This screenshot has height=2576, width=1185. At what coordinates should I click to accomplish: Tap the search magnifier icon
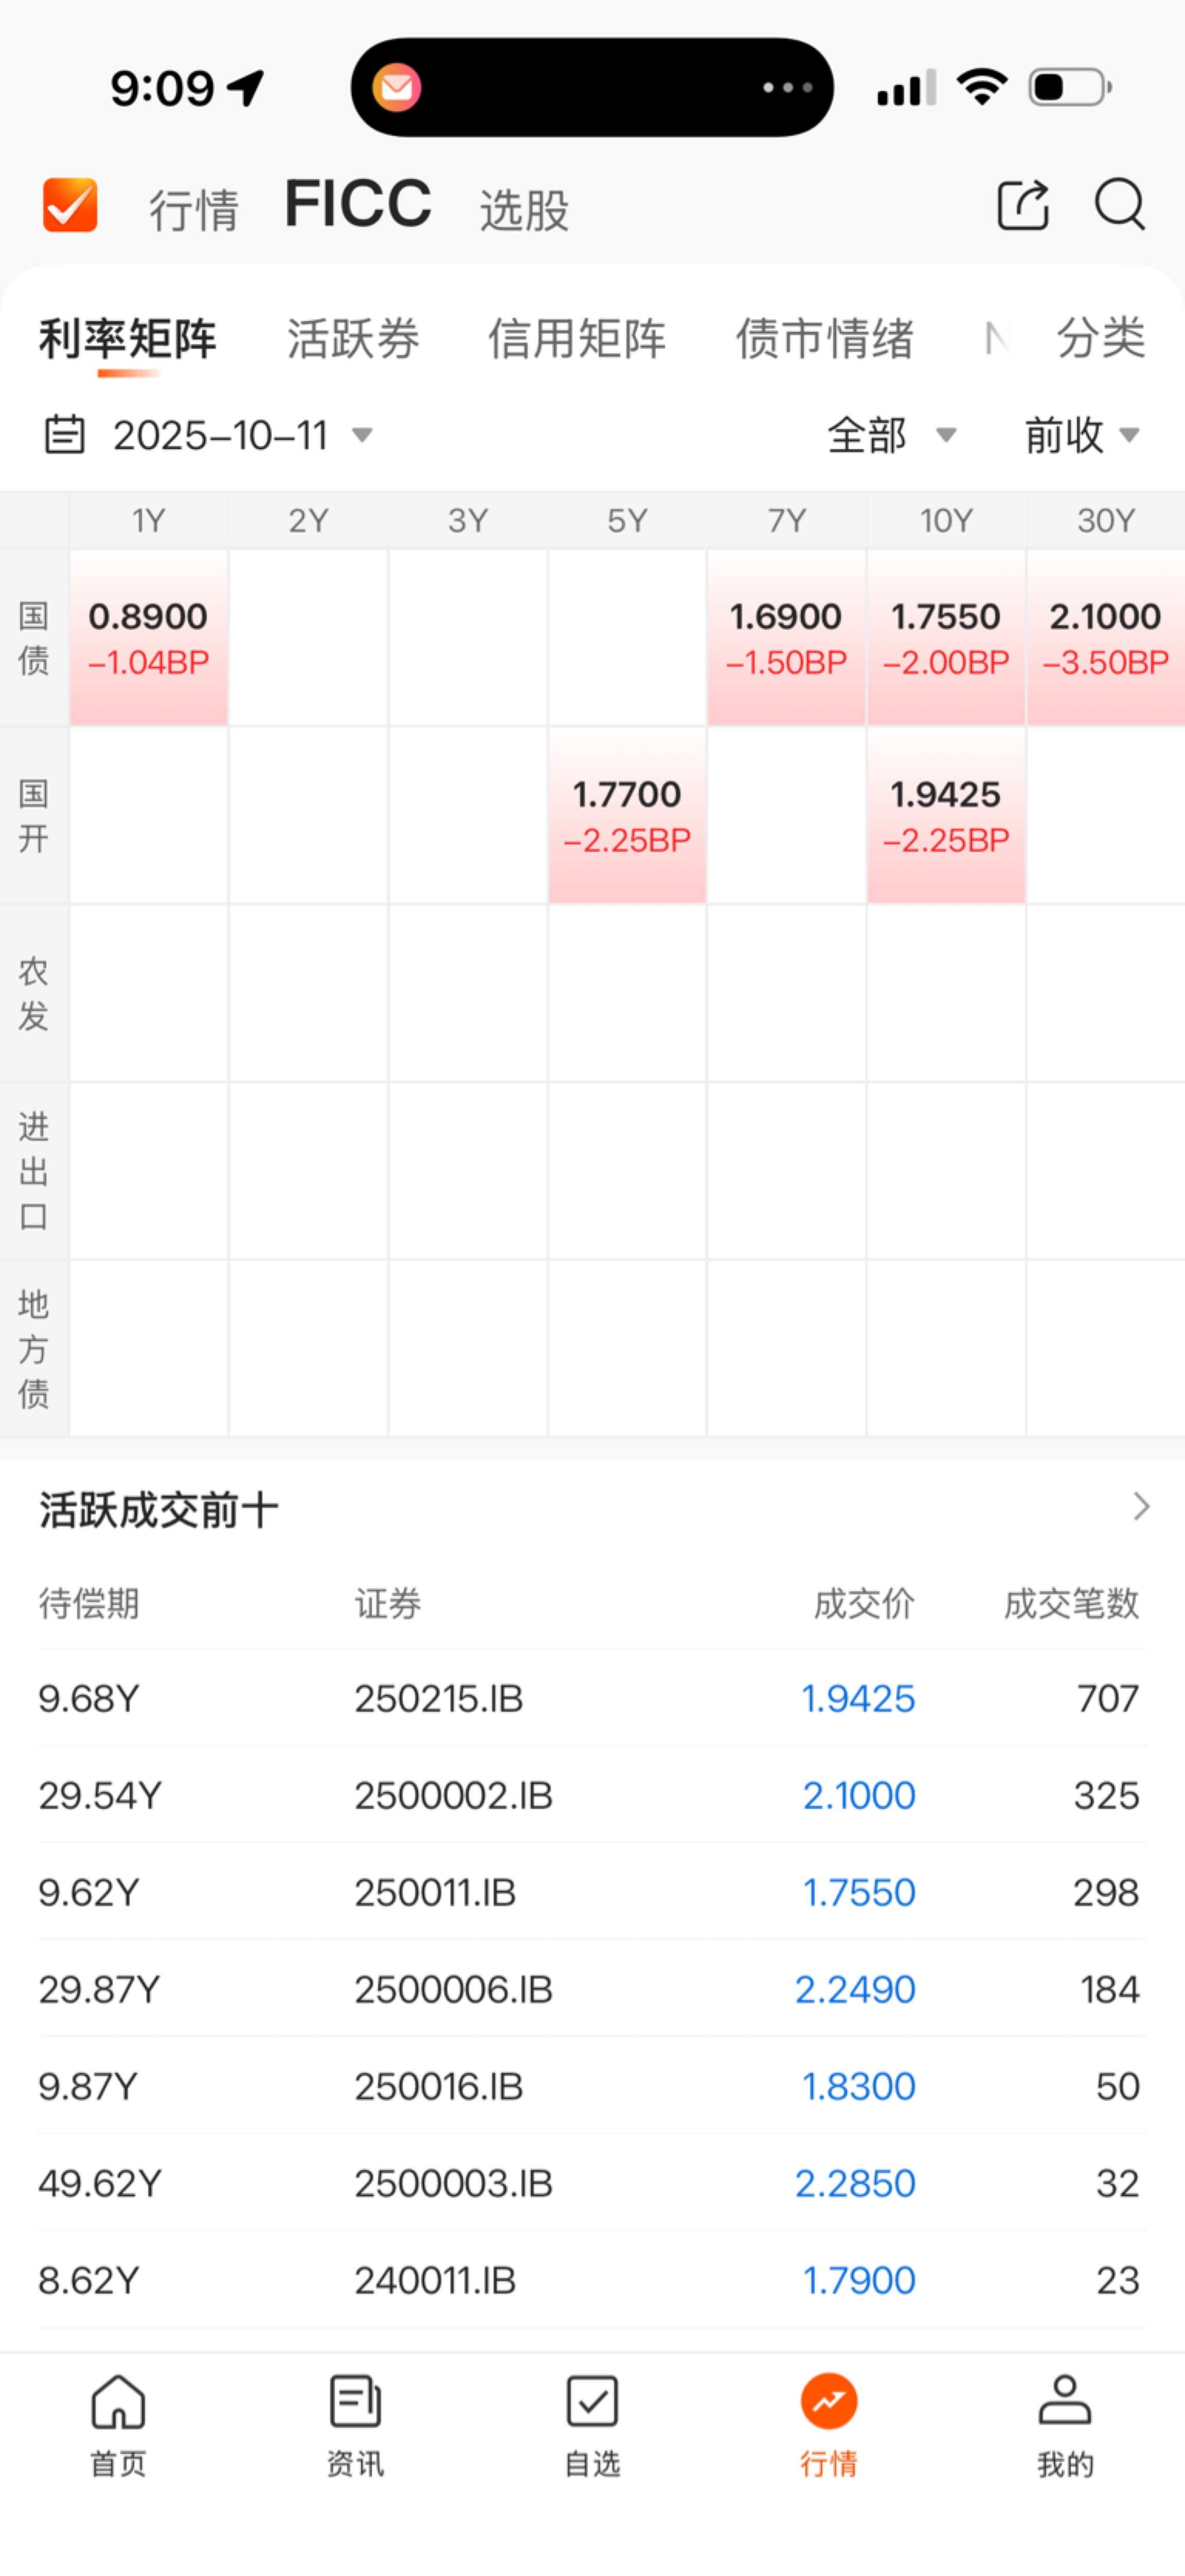tap(1118, 205)
